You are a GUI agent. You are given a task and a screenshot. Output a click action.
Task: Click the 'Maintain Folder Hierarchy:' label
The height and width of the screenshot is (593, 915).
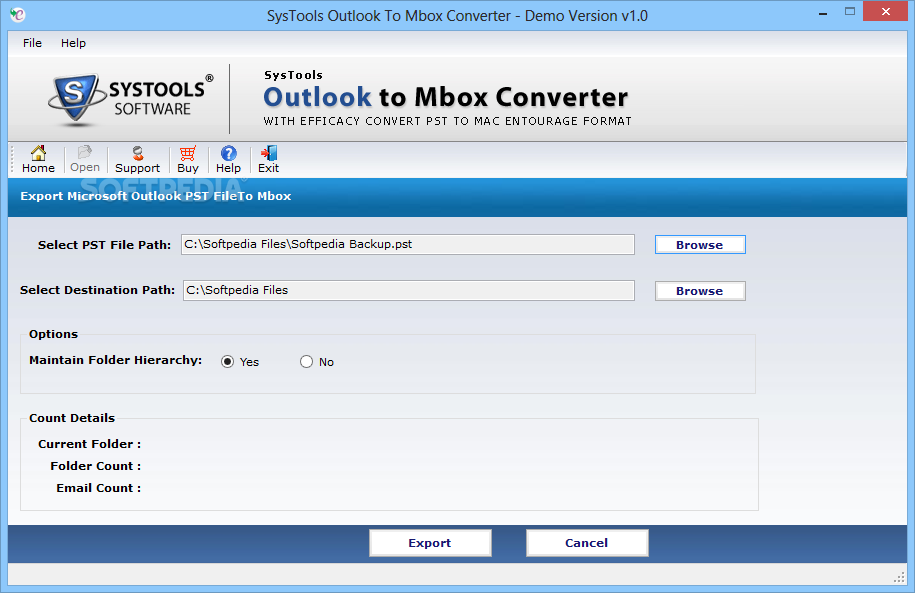coord(116,360)
